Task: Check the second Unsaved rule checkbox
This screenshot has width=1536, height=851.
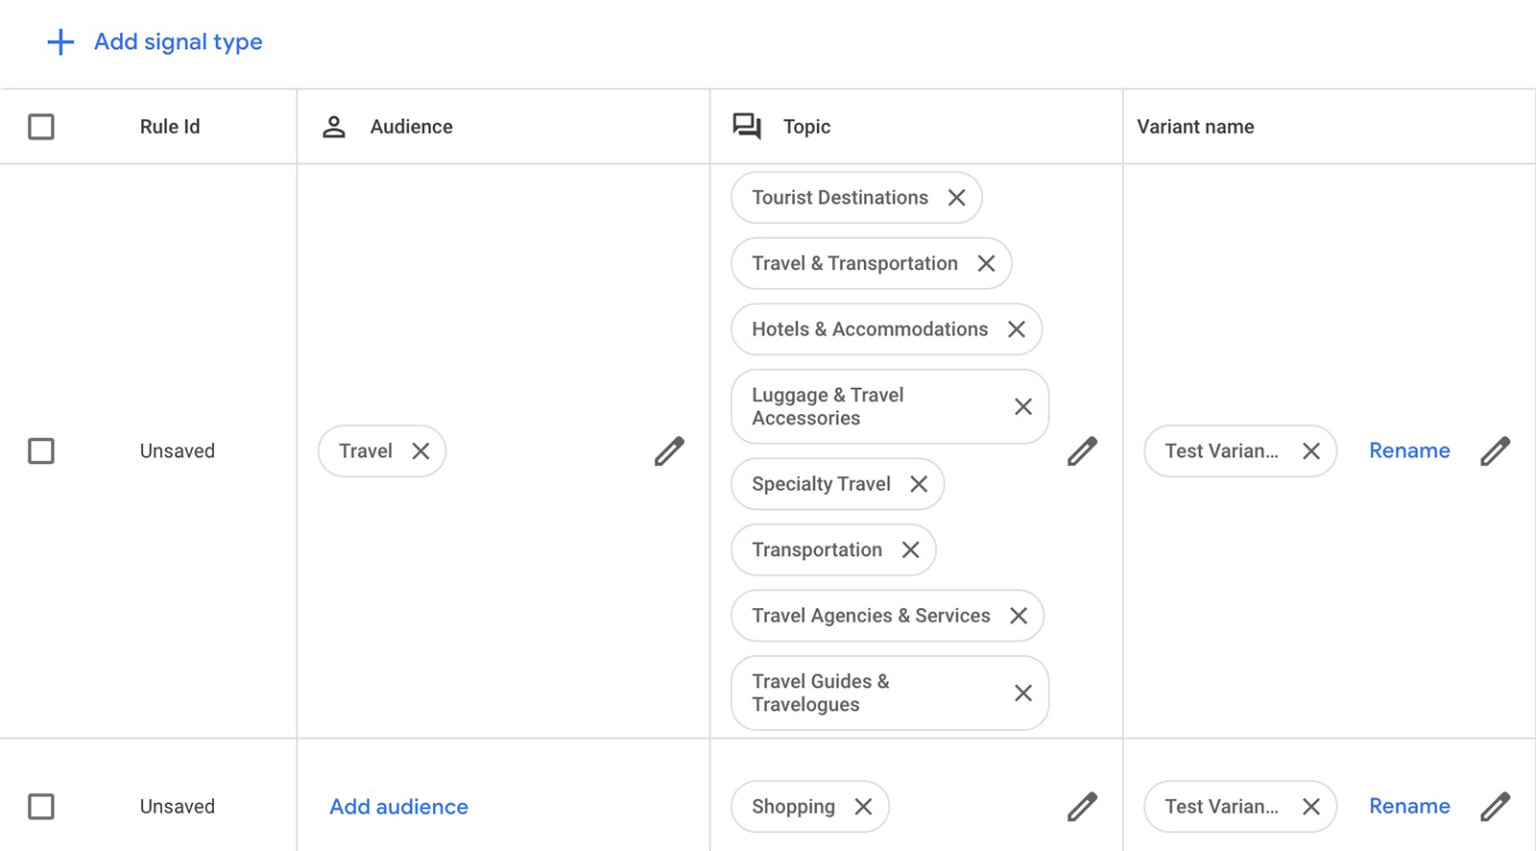Action: click(x=41, y=806)
